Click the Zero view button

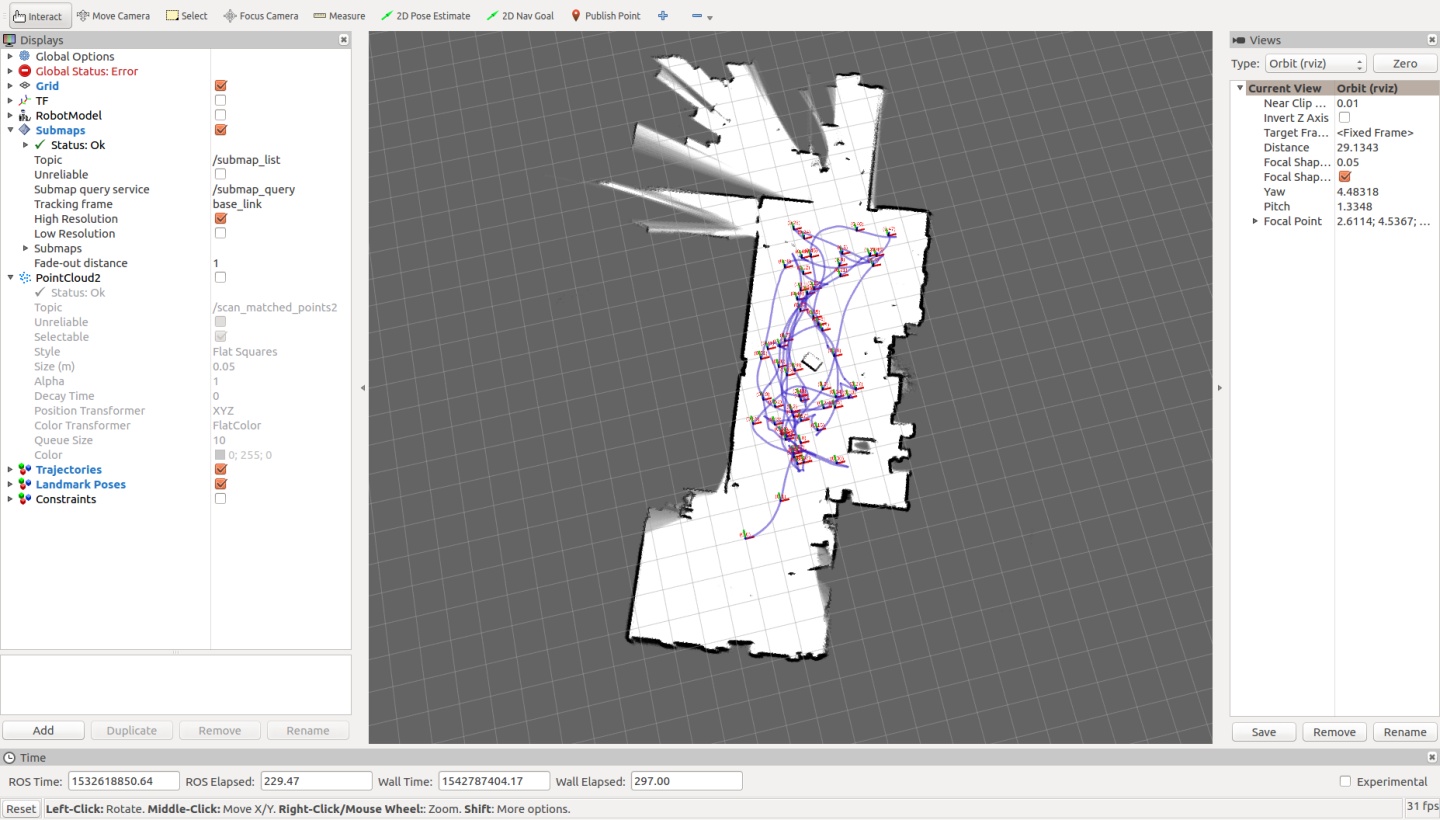tap(1404, 63)
